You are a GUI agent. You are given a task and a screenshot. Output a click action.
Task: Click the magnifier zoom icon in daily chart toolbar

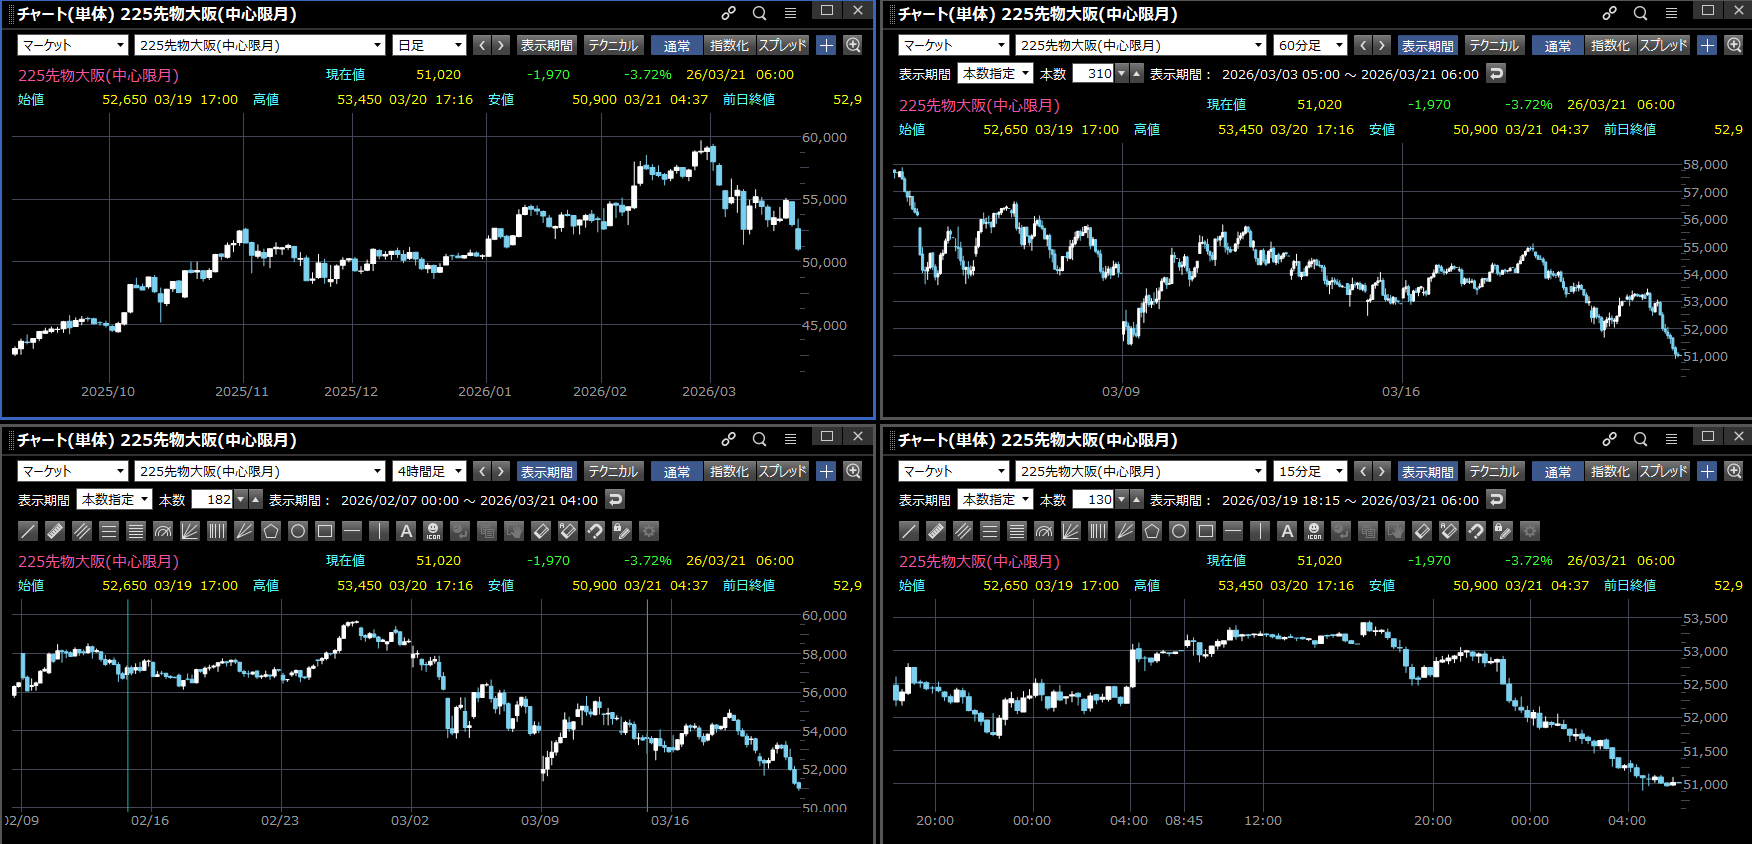click(853, 45)
